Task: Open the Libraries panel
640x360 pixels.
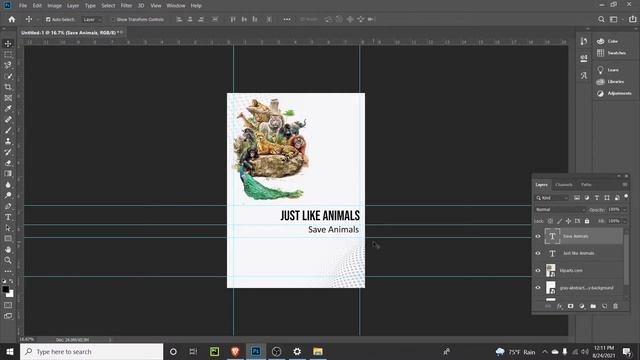Action: click(x=610, y=82)
